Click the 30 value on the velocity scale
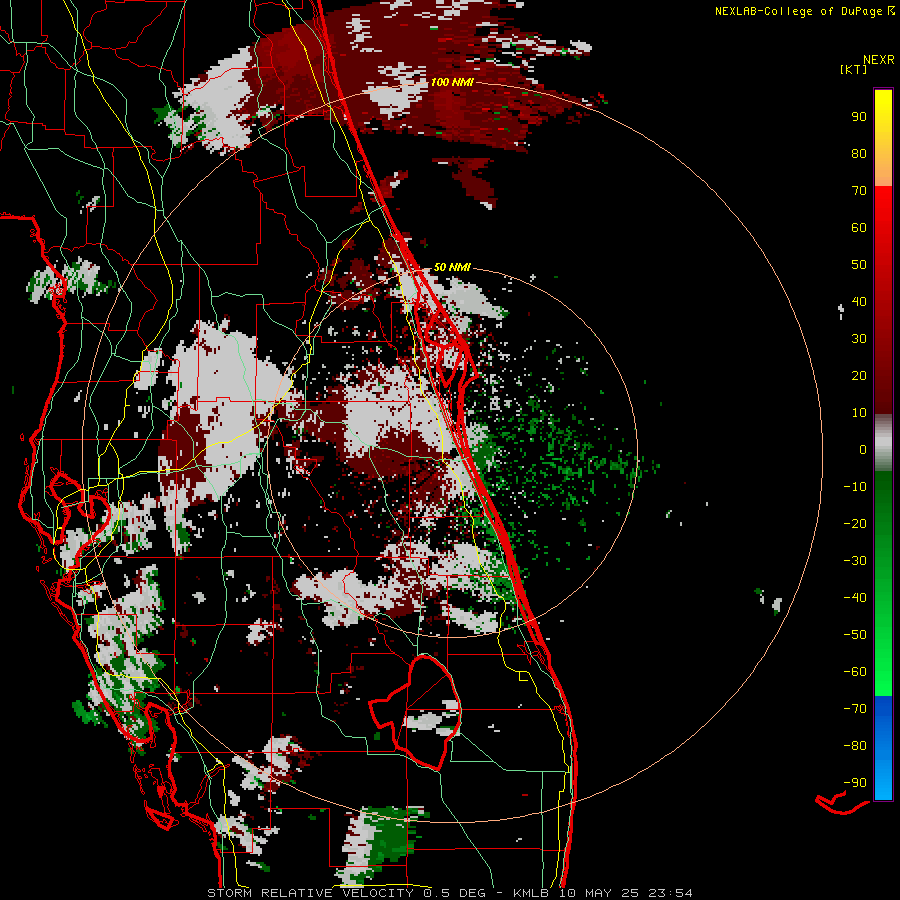The height and width of the screenshot is (900, 900). click(x=859, y=339)
